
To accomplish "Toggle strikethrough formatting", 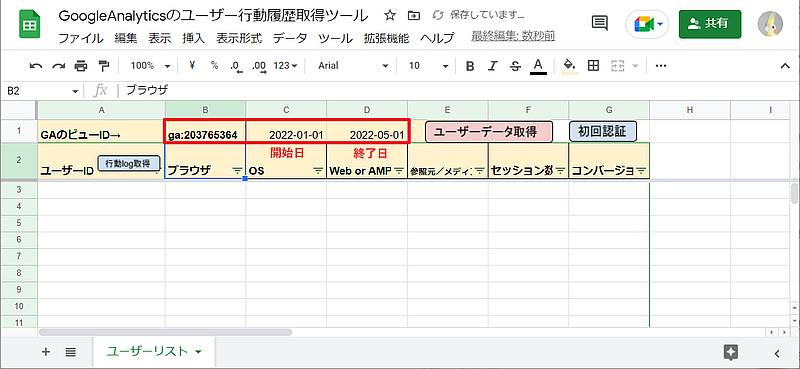I will point(515,66).
